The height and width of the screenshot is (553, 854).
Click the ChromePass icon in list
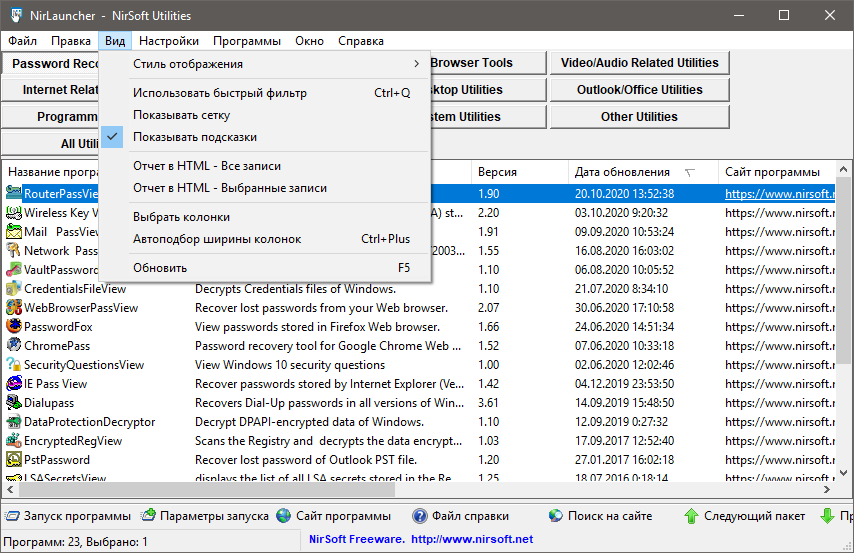[14, 345]
